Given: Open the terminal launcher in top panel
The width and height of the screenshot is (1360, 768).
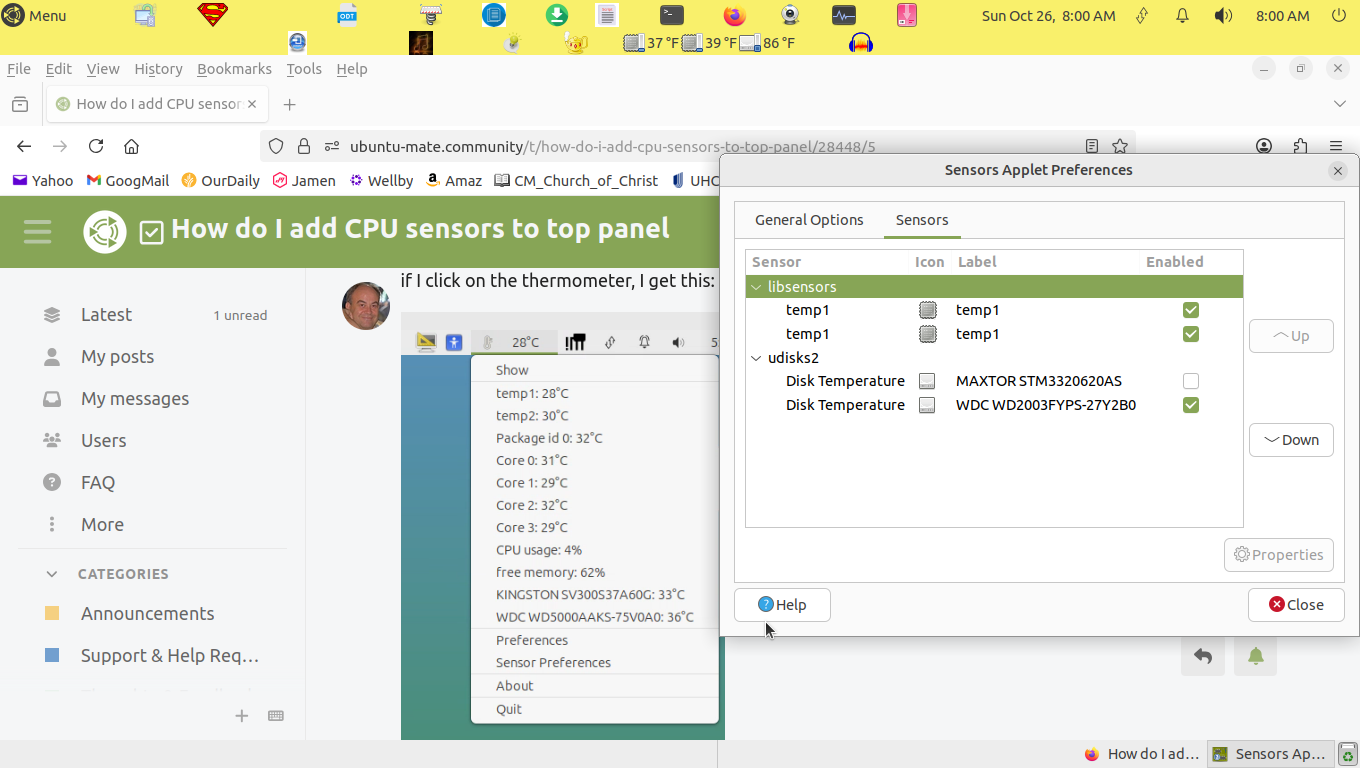Looking at the screenshot, I should (x=672, y=15).
